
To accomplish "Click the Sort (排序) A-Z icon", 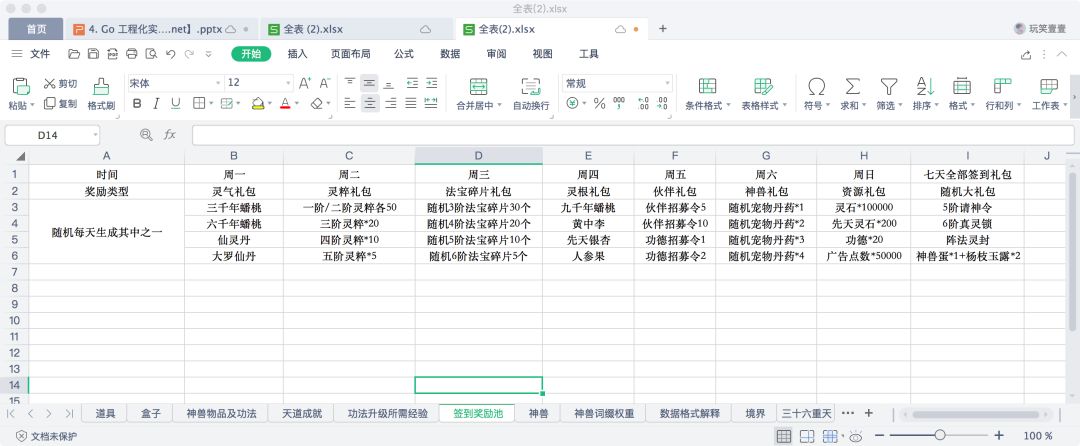I will pos(925,86).
